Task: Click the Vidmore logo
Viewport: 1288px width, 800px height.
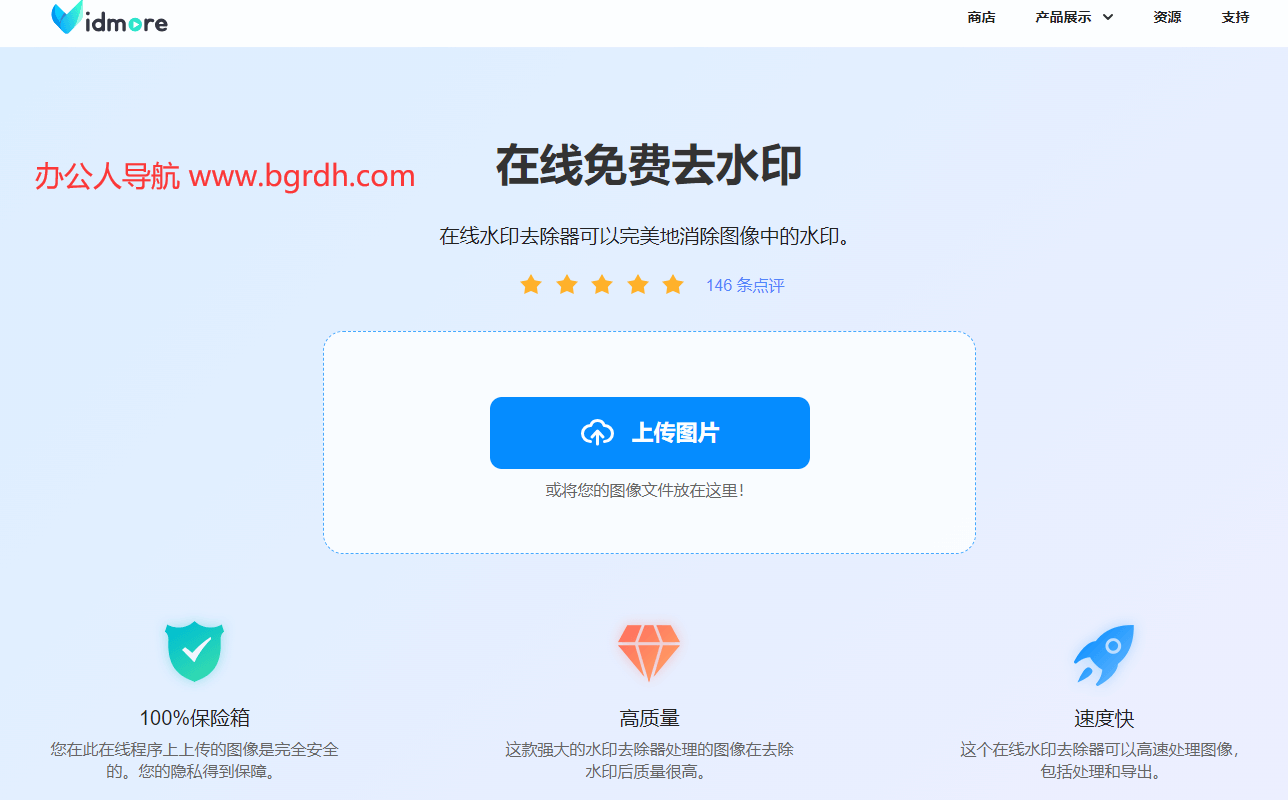Action: coord(109,18)
